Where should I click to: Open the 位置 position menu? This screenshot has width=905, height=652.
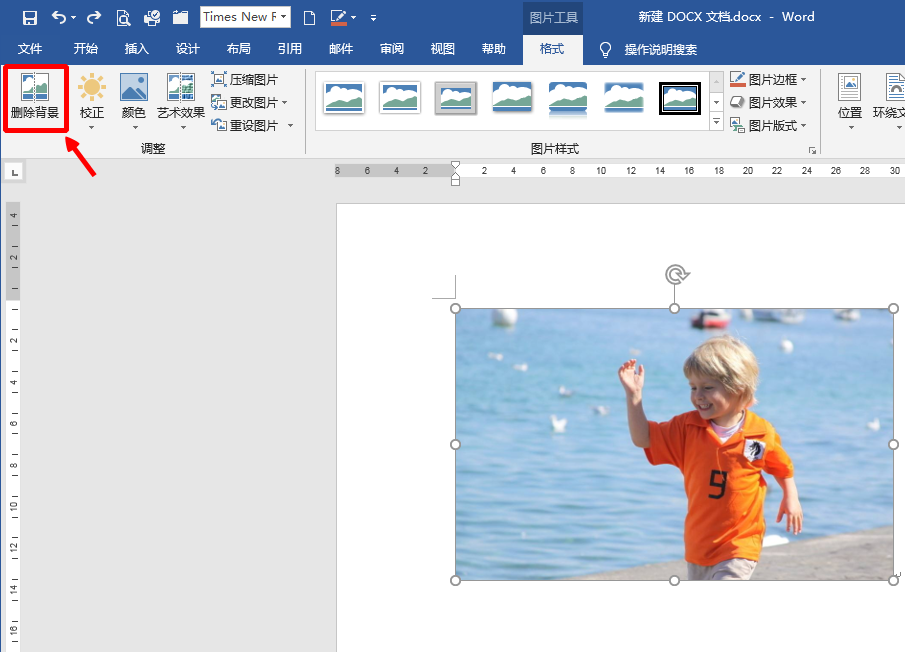pyautogui.click(x=850, y=100)
